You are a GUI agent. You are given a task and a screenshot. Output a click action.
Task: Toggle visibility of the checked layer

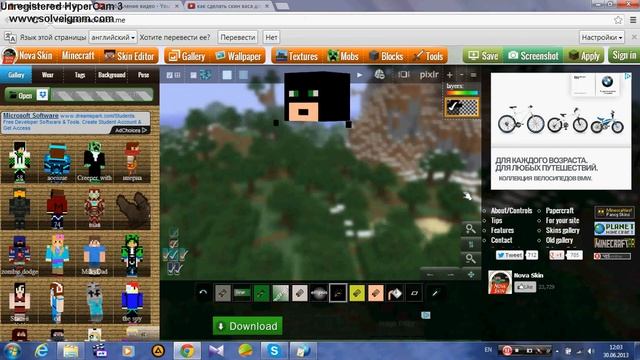coord(452,107)
